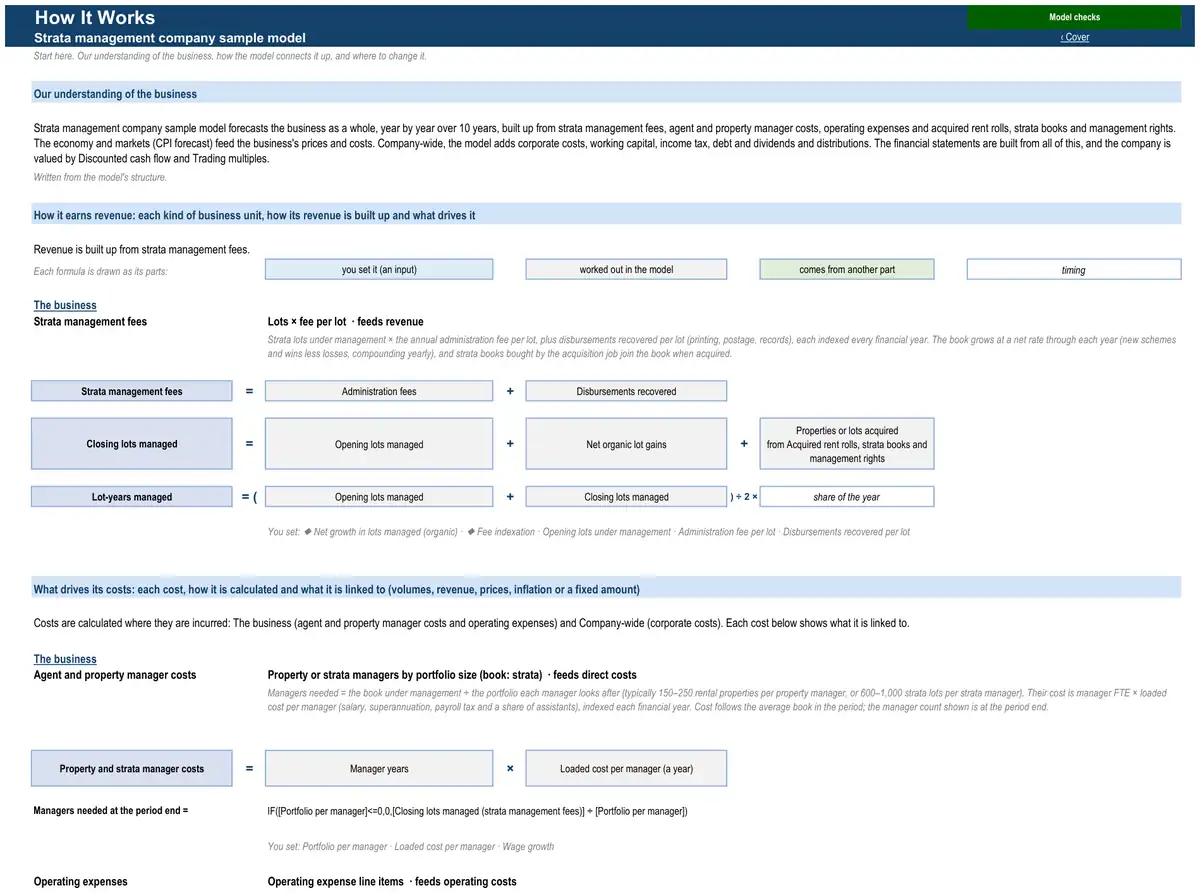1200x893 pixels.
Task: Open the Model checks button
Action: [1074, 17]
